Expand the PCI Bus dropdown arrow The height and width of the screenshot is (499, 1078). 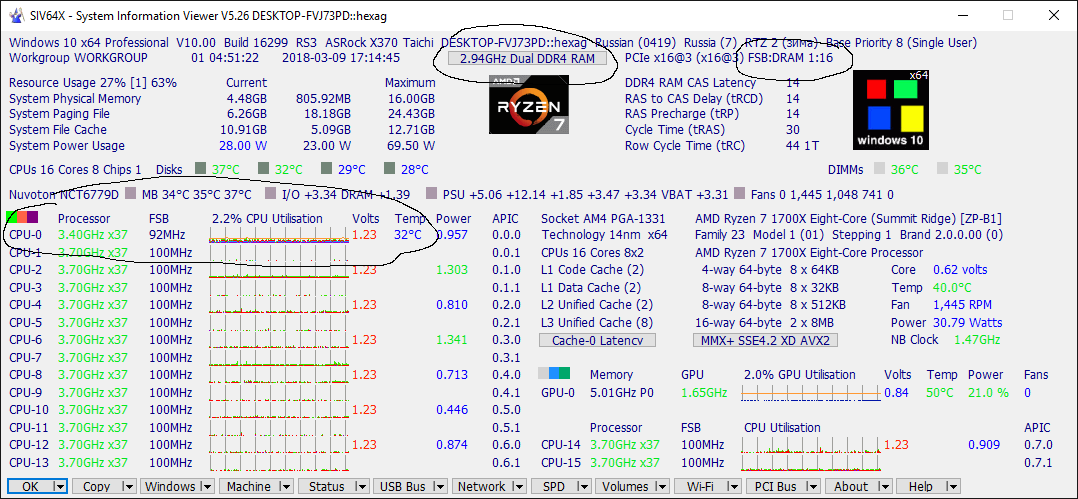coord(812,487)
